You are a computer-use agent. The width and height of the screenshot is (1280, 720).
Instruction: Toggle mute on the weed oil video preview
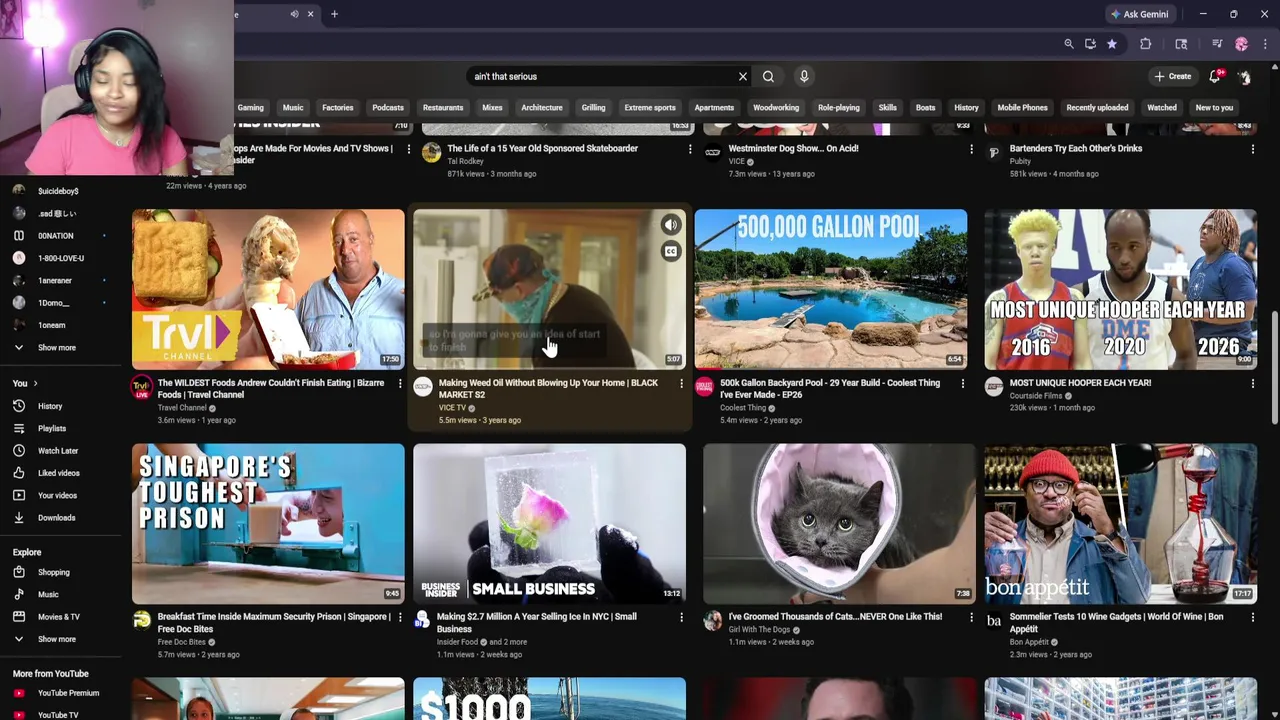[x=671, y=225]
